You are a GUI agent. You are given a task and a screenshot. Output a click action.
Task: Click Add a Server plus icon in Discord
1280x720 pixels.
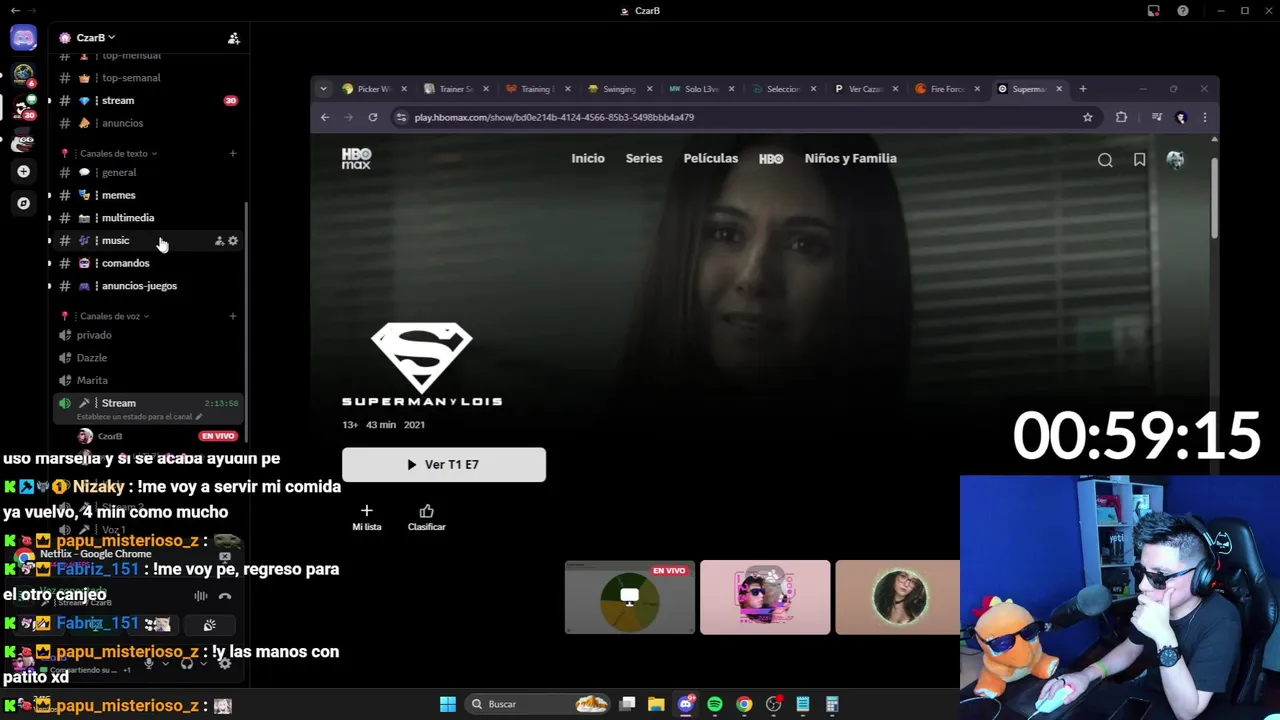[23, 172]
